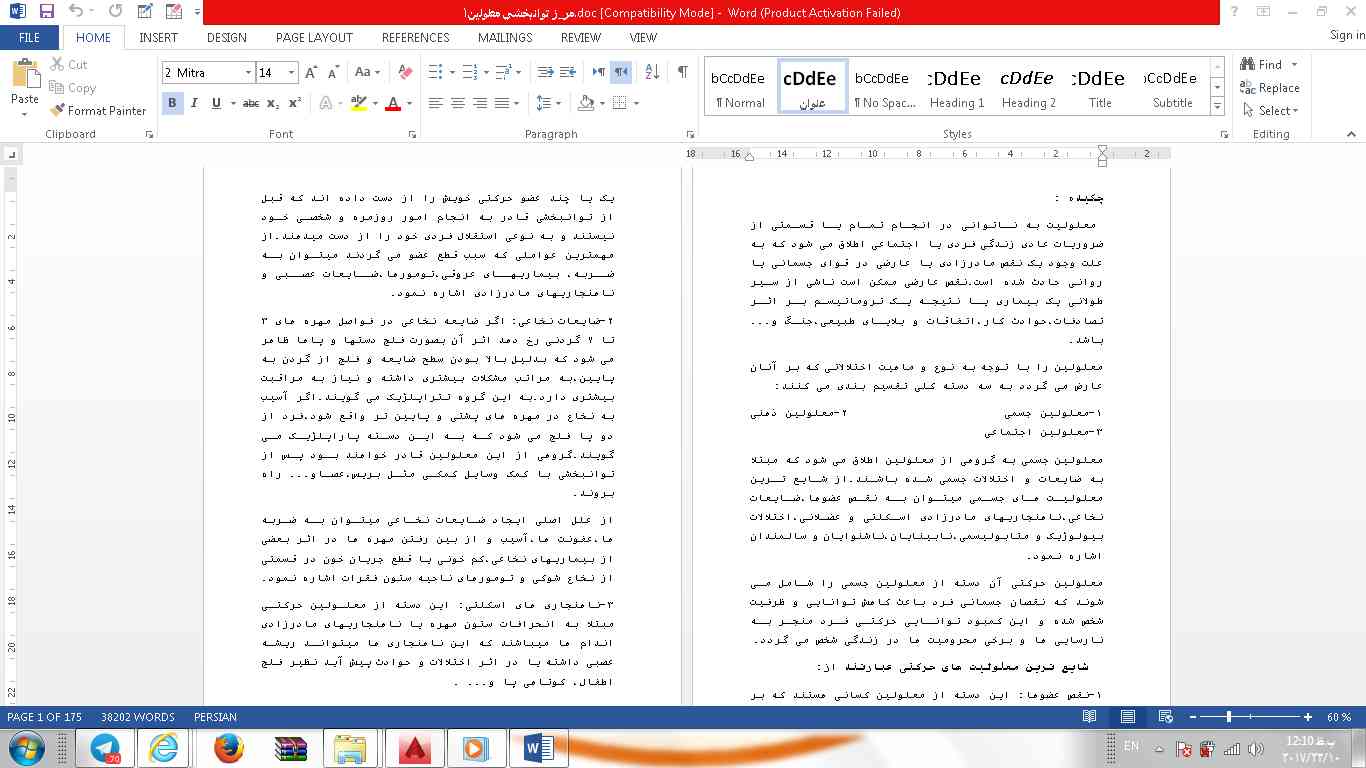Viewport: 1366px width, 768px height.
Task: Toggle Strikethrough formatting
Action: [251, 103]
